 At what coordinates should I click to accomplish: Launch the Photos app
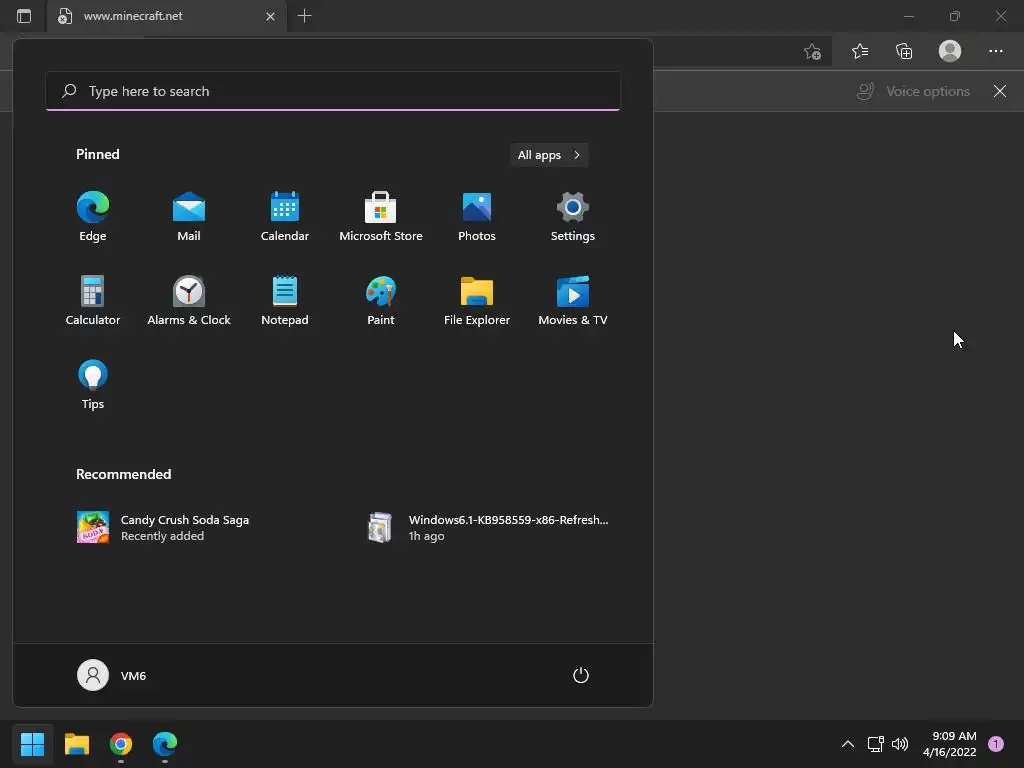point(477,217)
